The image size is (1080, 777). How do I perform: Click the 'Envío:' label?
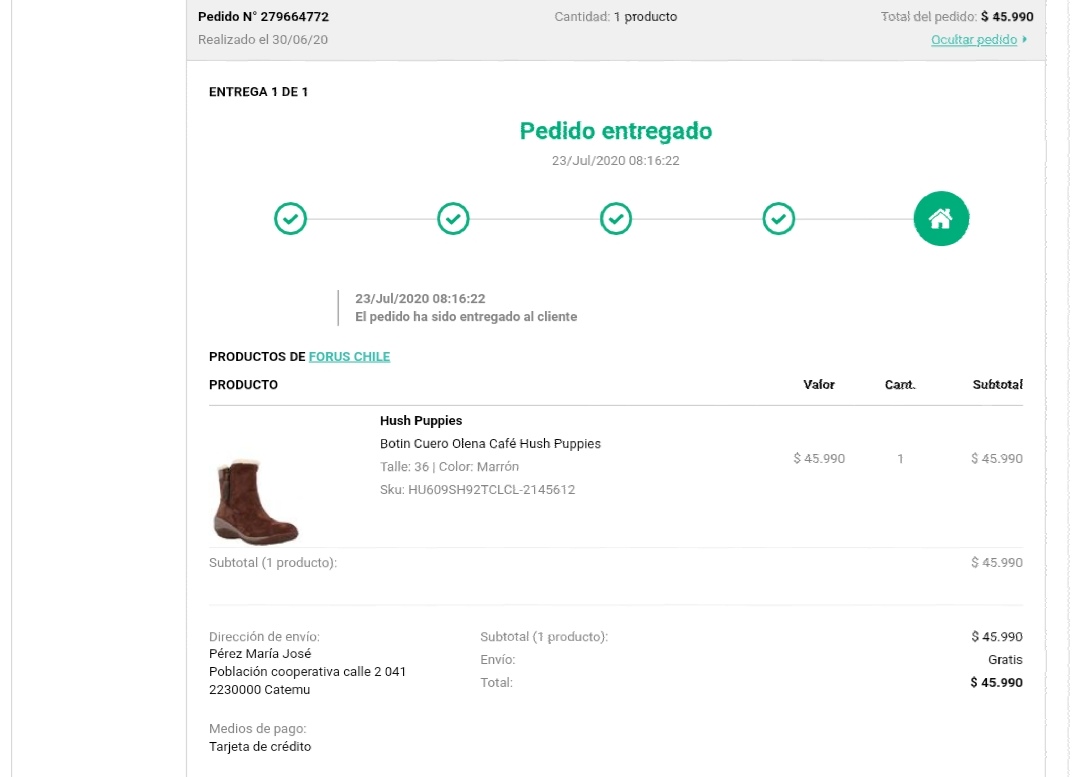click(x=497, y=660)
